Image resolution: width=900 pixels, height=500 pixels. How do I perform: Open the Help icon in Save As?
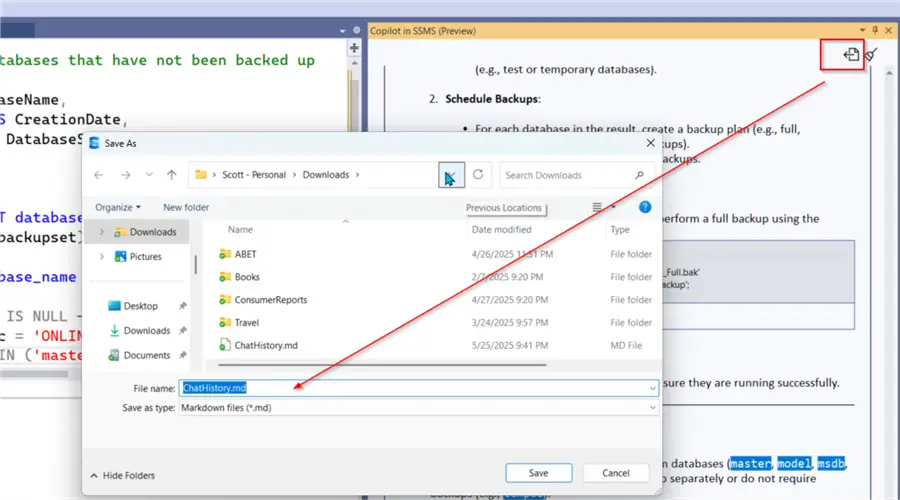(x=645, y=207)
